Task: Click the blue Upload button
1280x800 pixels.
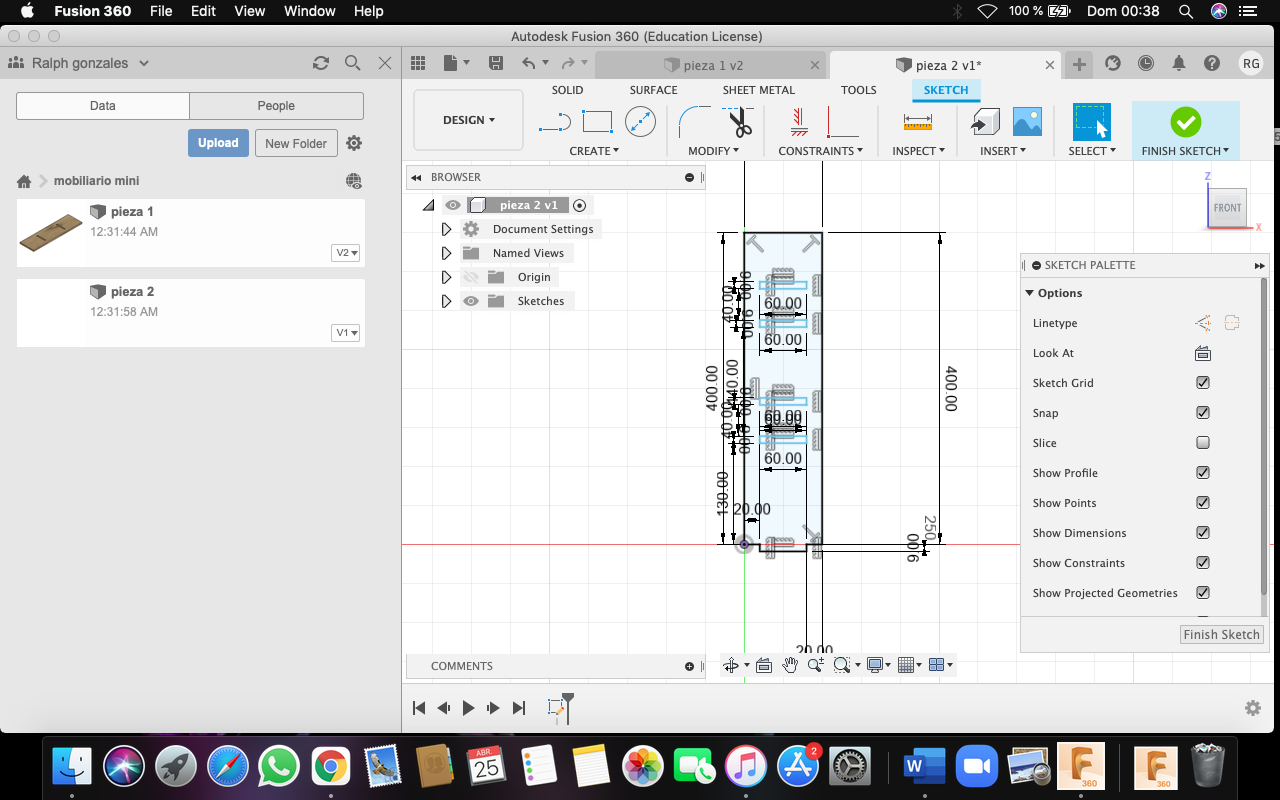Action: pyautogui.click(x=218, y=143)
